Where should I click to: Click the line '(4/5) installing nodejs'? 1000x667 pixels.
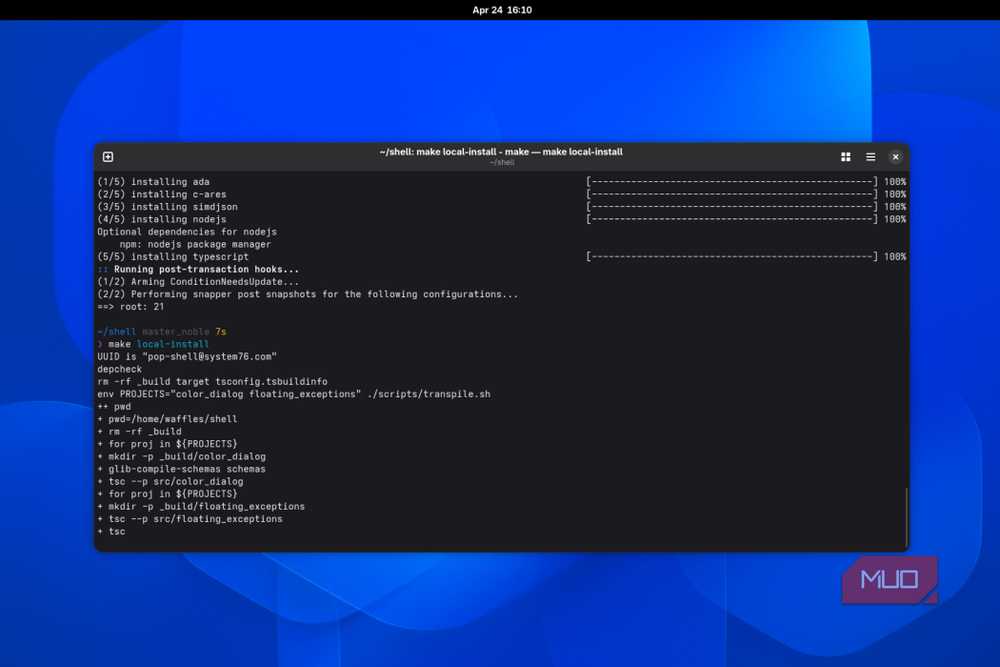(x=161, y=219)
